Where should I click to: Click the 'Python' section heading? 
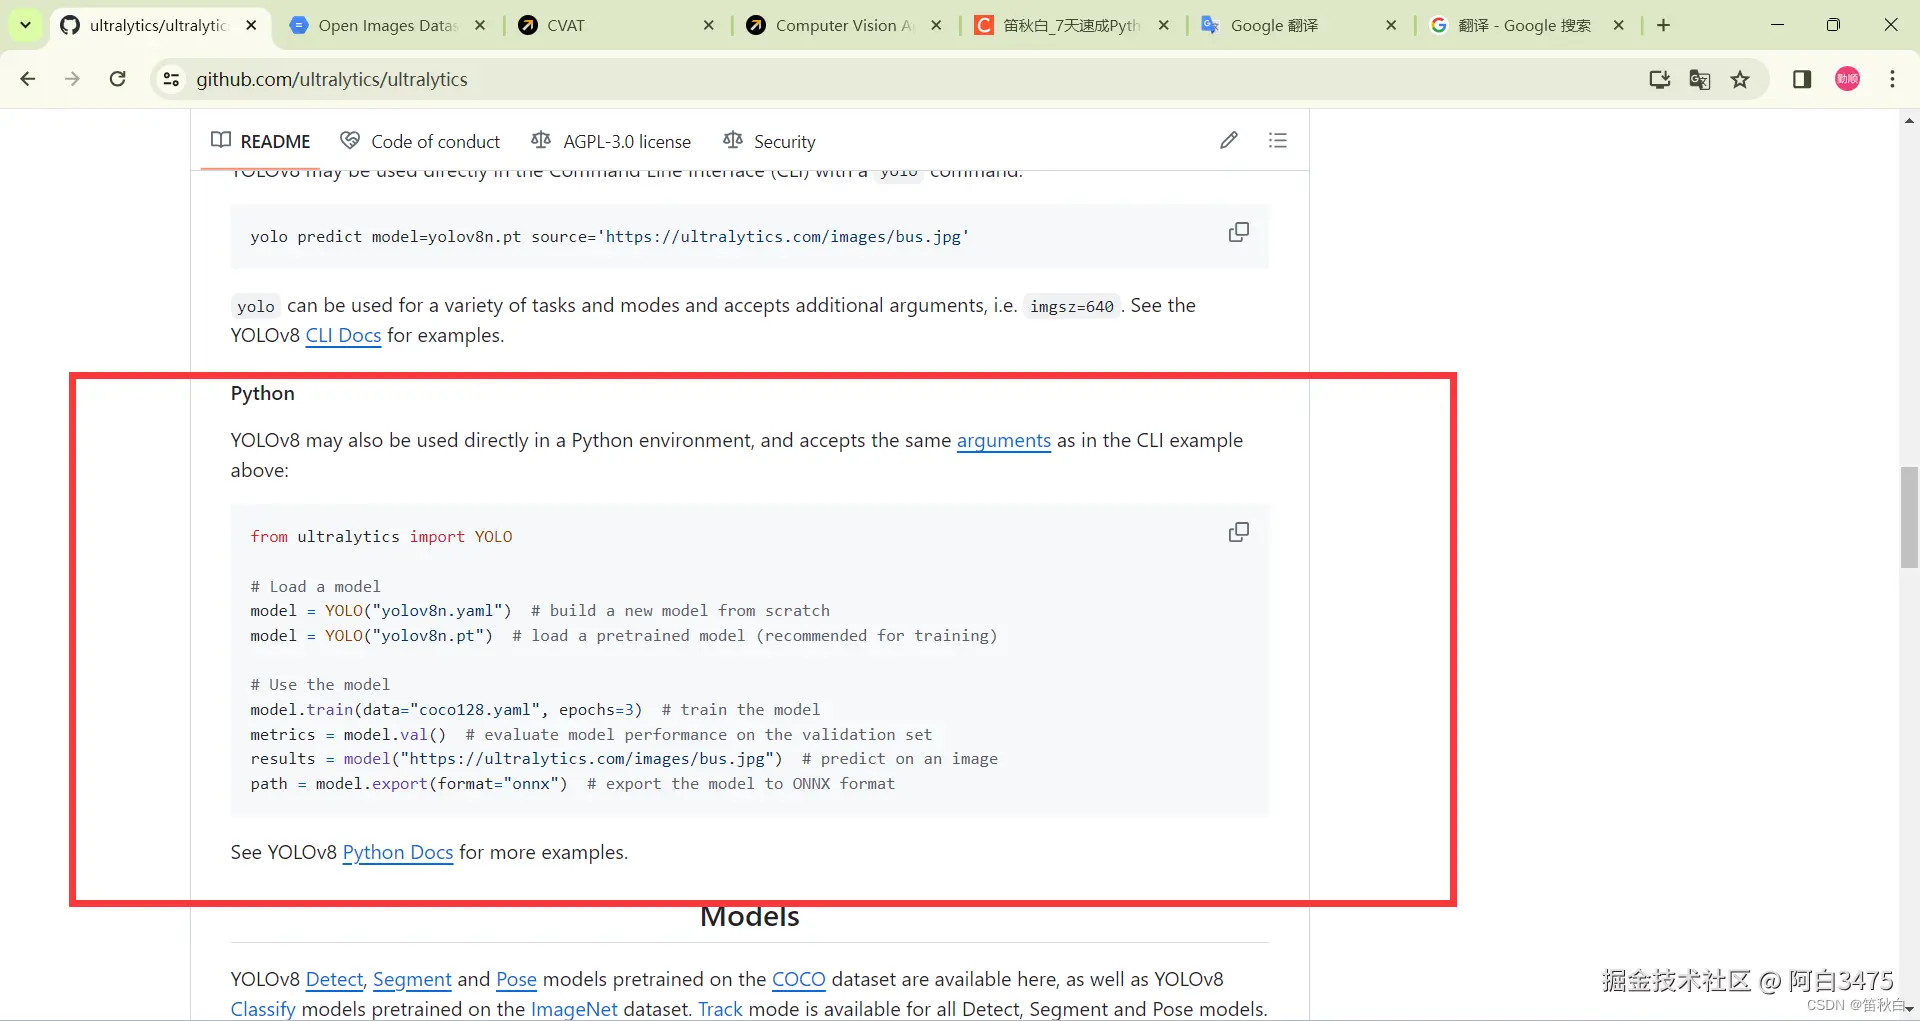click(262, 394)
